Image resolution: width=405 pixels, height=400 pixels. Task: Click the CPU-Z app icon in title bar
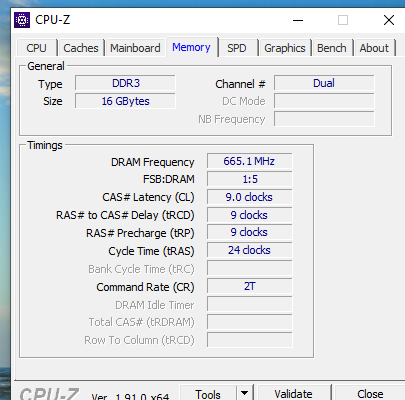(x=22, y=20)
